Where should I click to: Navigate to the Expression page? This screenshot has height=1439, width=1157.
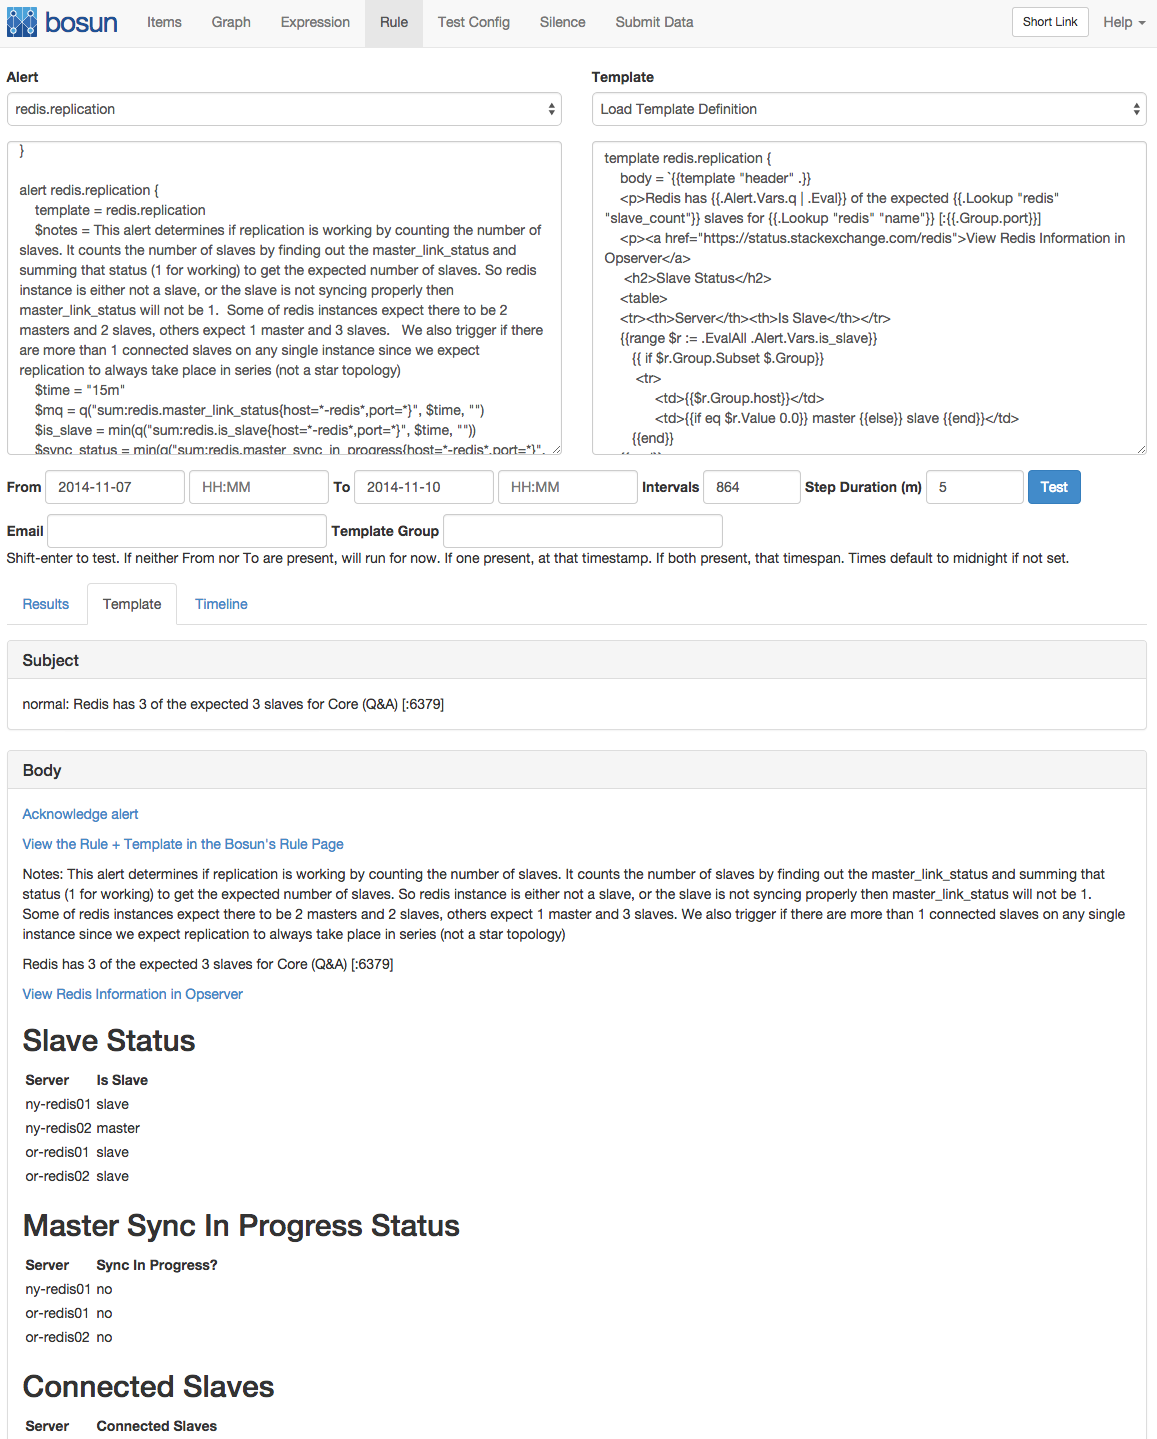pyautogui.click(x=315, y=22)
